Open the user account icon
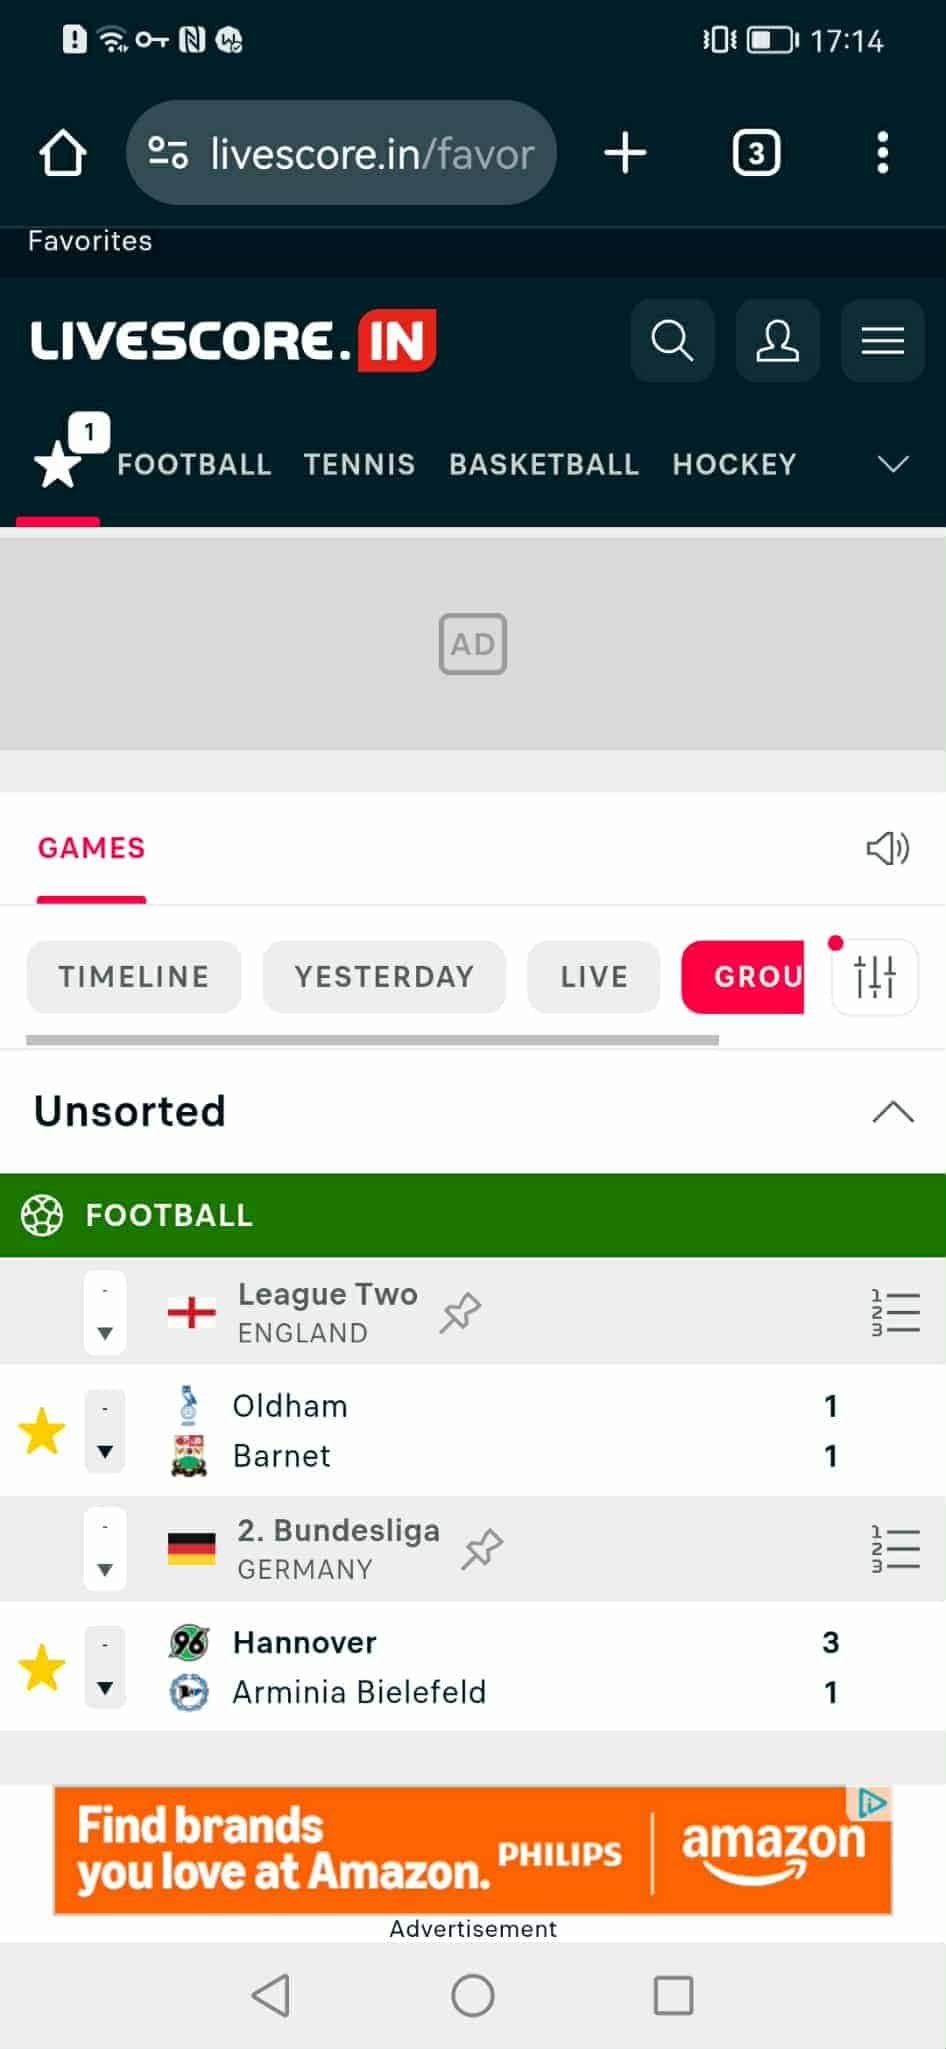 pos(777,341)
